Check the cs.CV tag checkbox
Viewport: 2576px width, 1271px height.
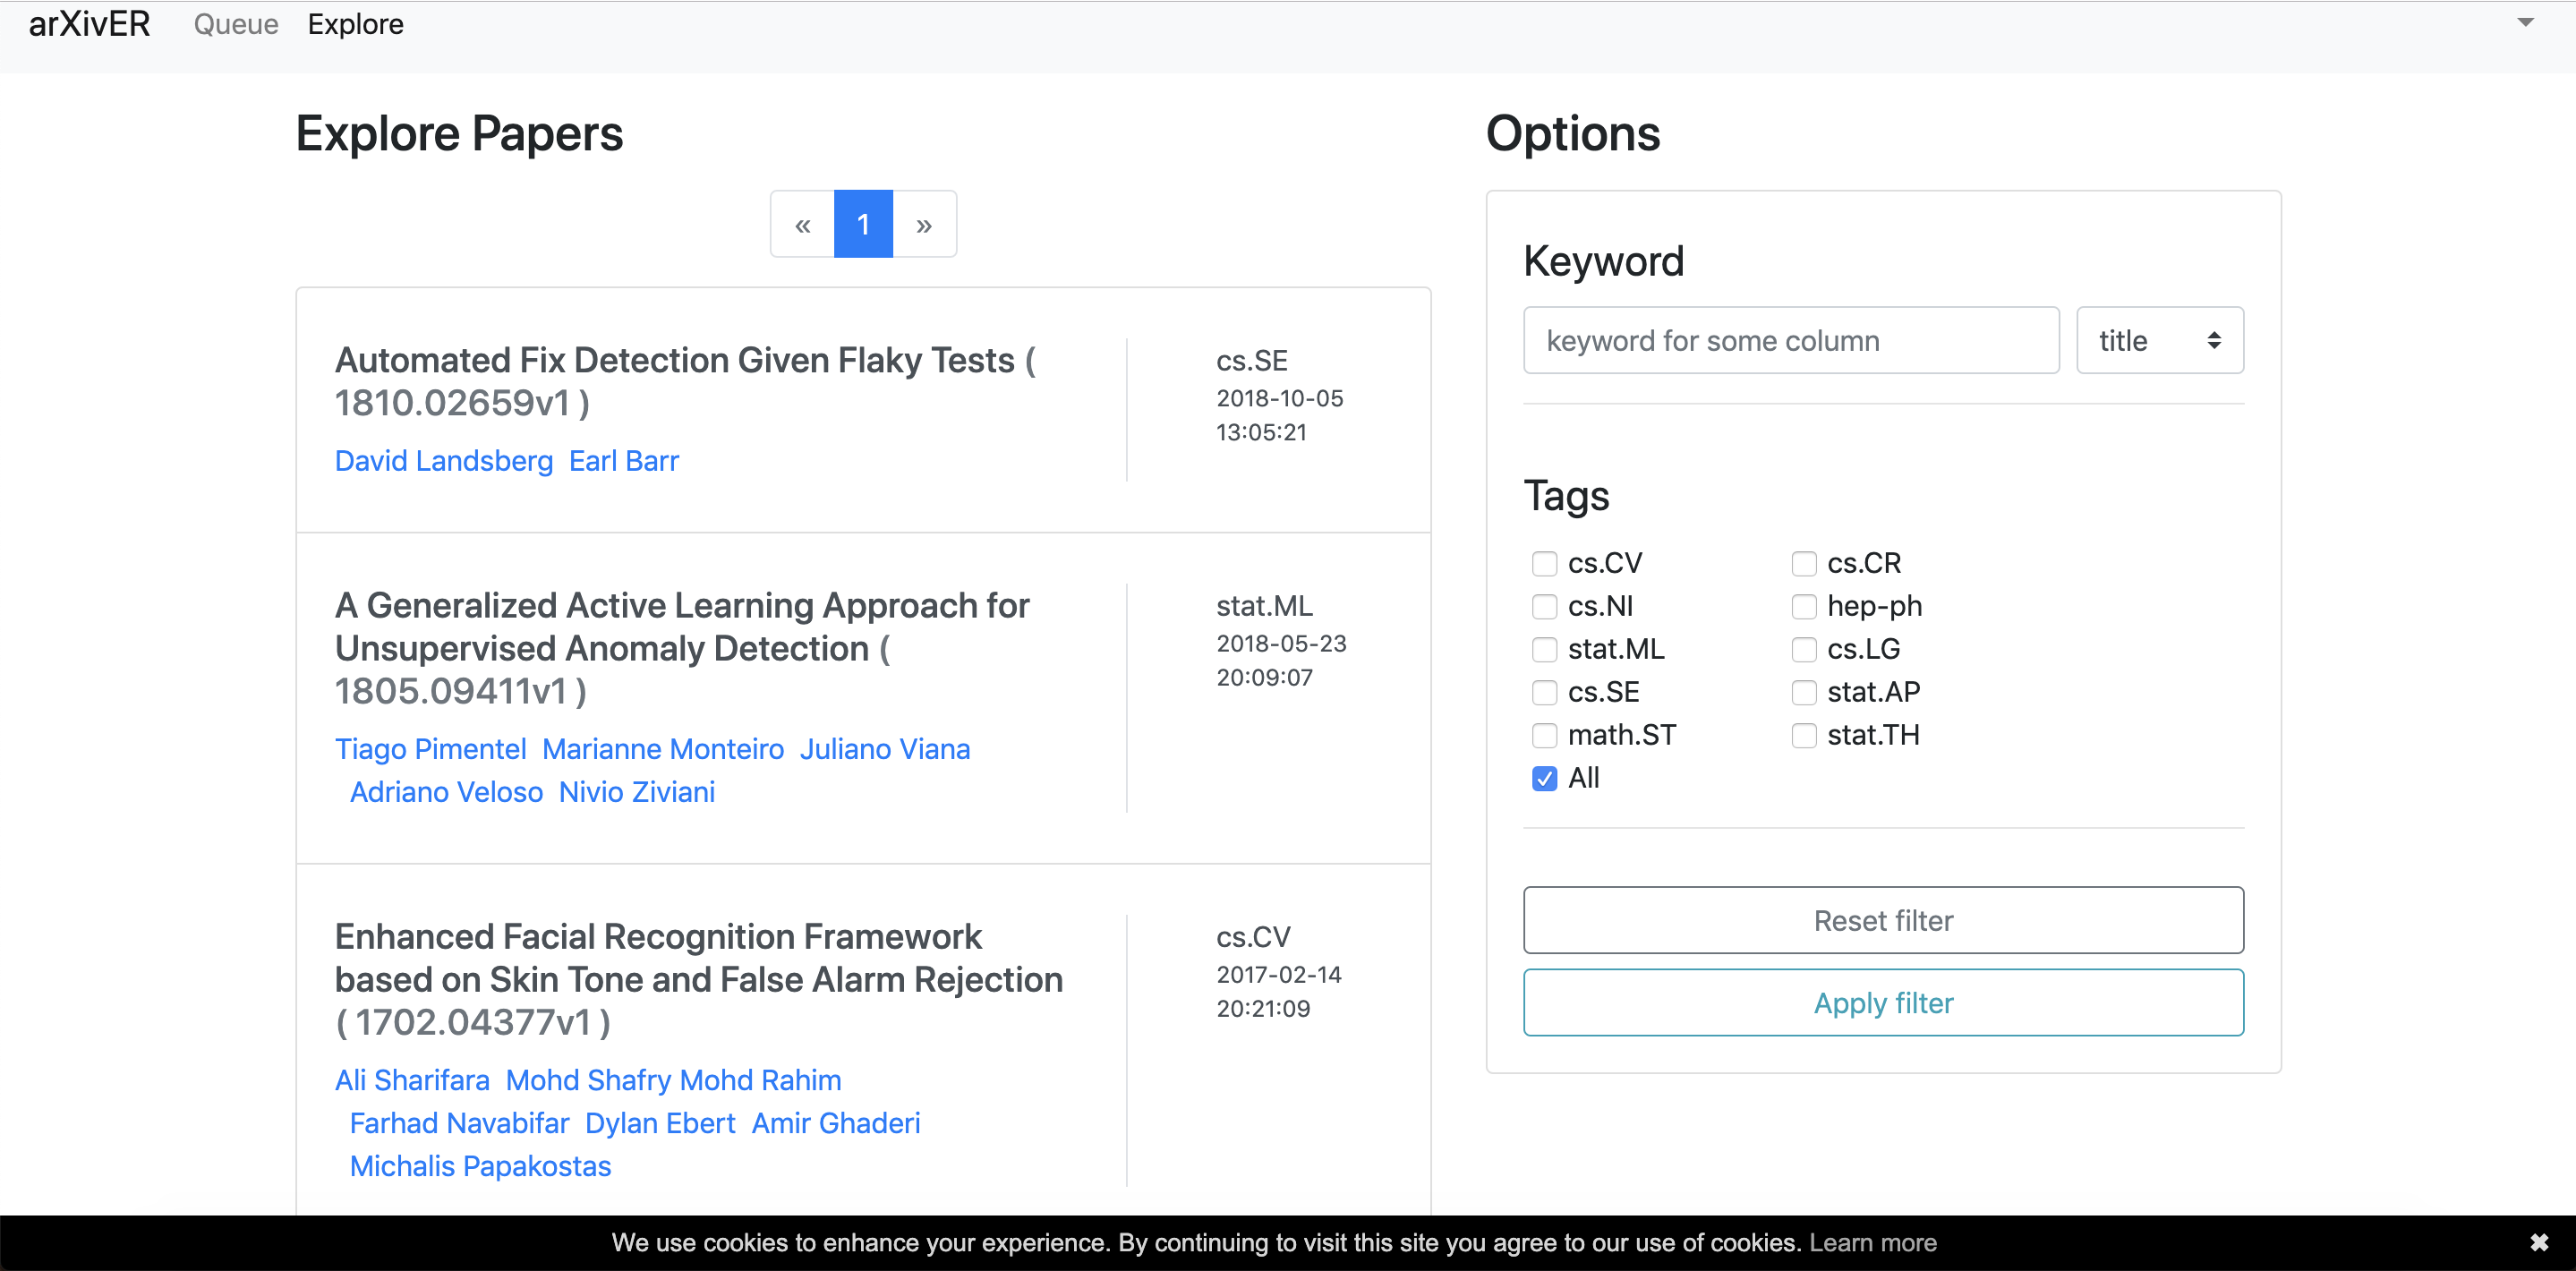(x=1544, y=564)
